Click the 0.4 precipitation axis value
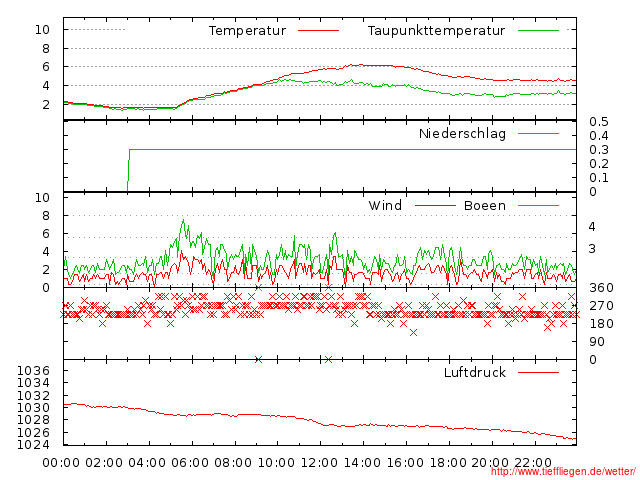 pos(599,136)
